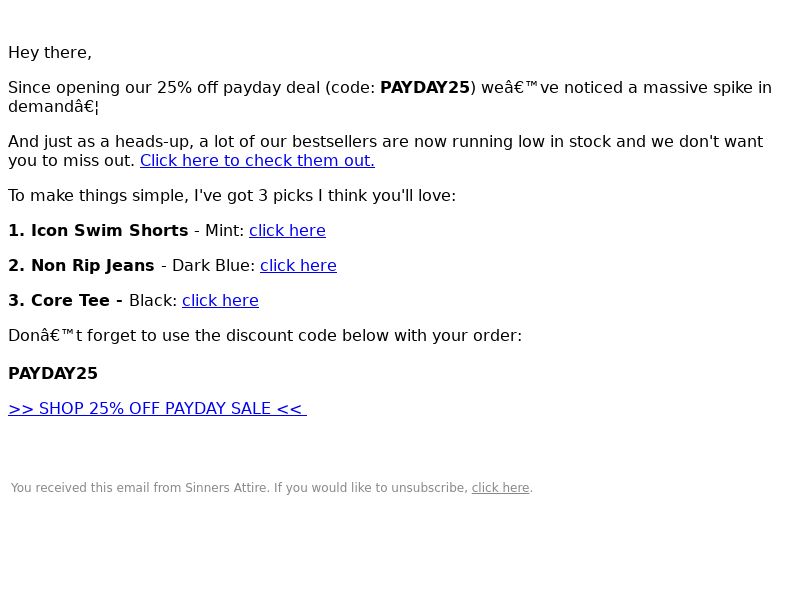Click the bold 'Non Rip Jeans' product name

click(93, 266)
